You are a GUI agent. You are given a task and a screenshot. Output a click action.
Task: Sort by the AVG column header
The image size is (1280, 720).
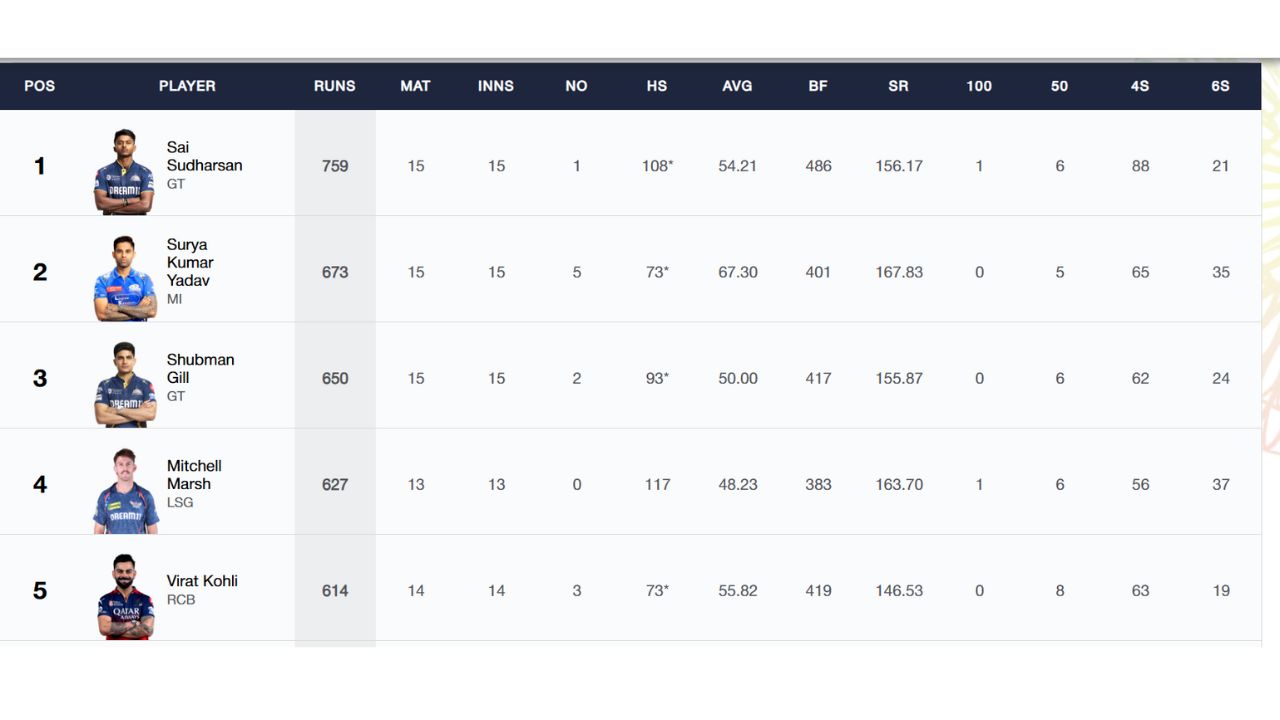737,86
